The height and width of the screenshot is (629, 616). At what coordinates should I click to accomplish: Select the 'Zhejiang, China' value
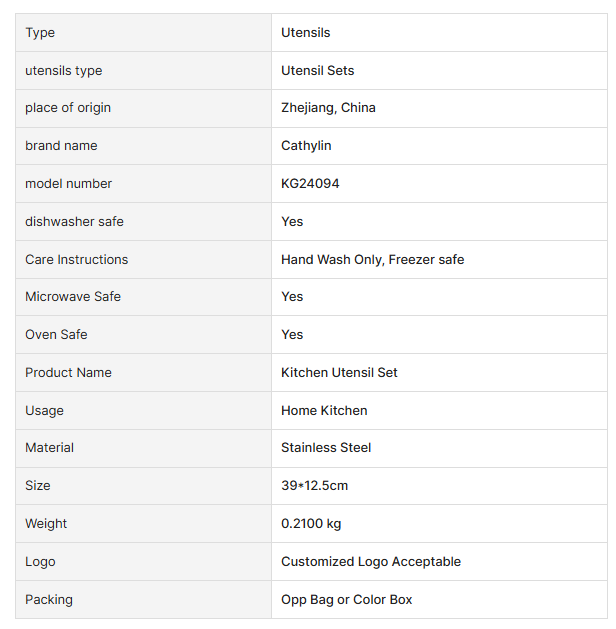(328, 108)
